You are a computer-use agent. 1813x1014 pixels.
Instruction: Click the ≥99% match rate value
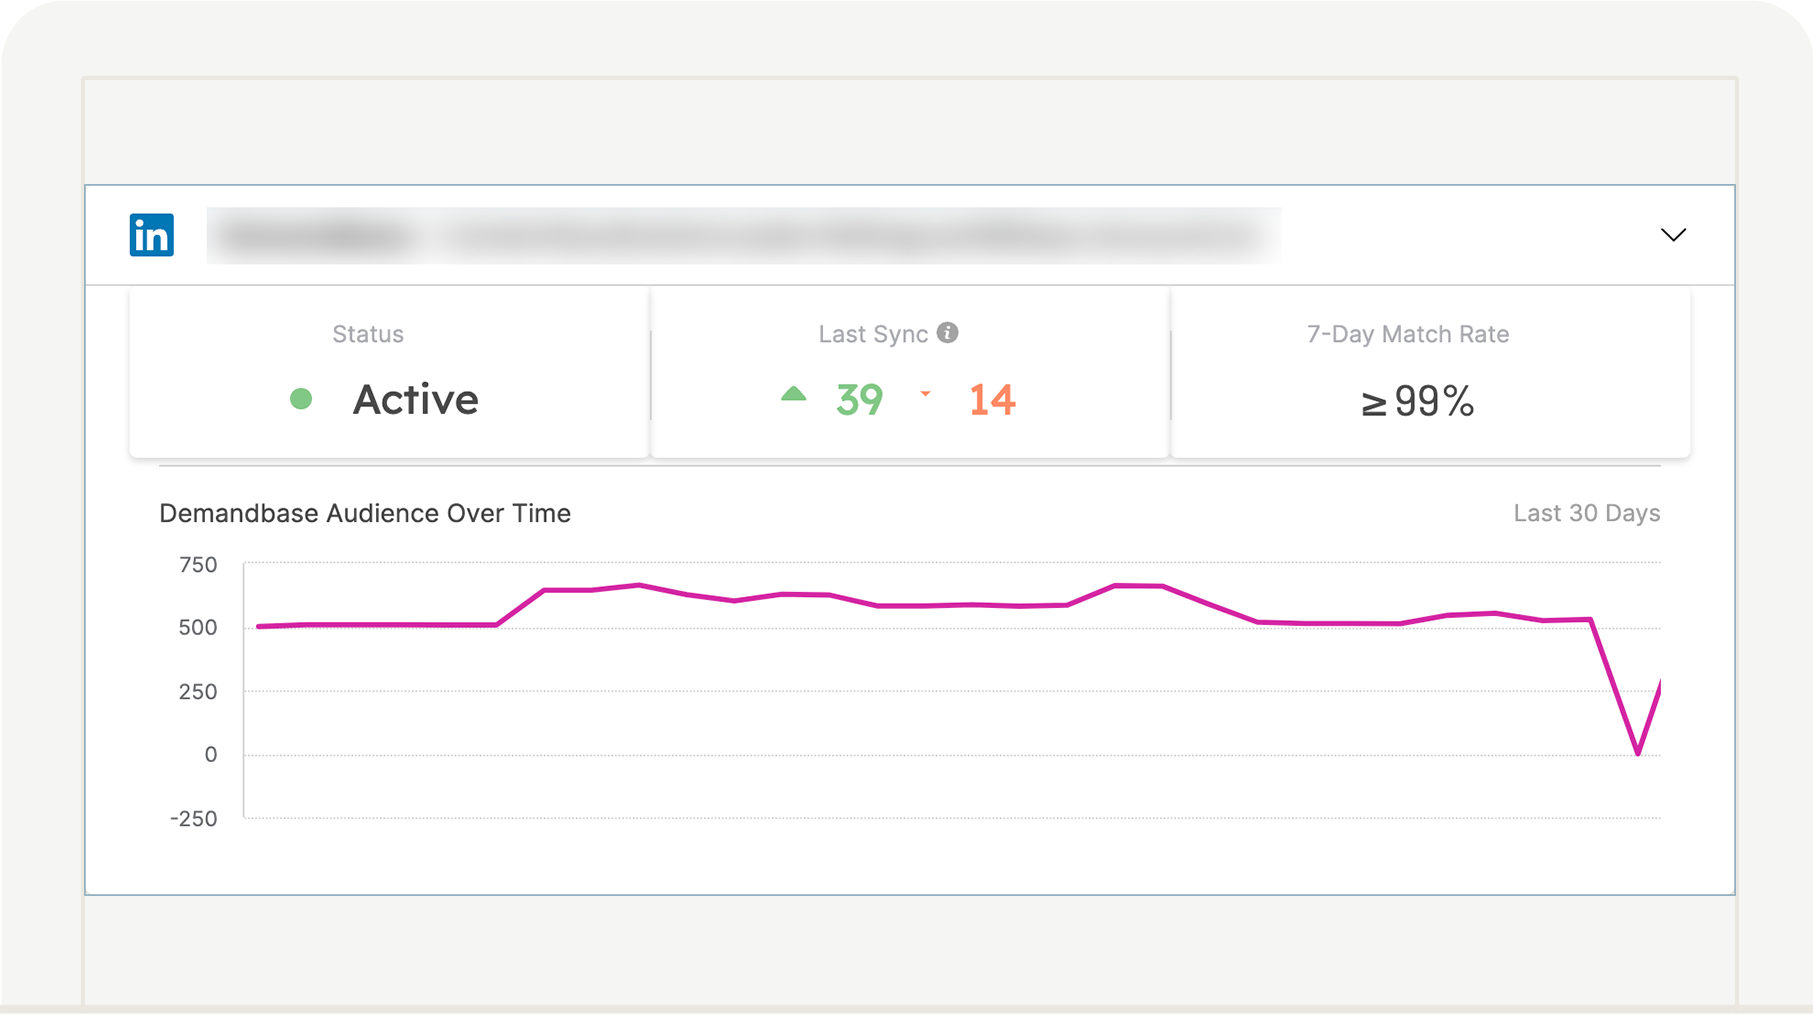[x=1417, y=401]
